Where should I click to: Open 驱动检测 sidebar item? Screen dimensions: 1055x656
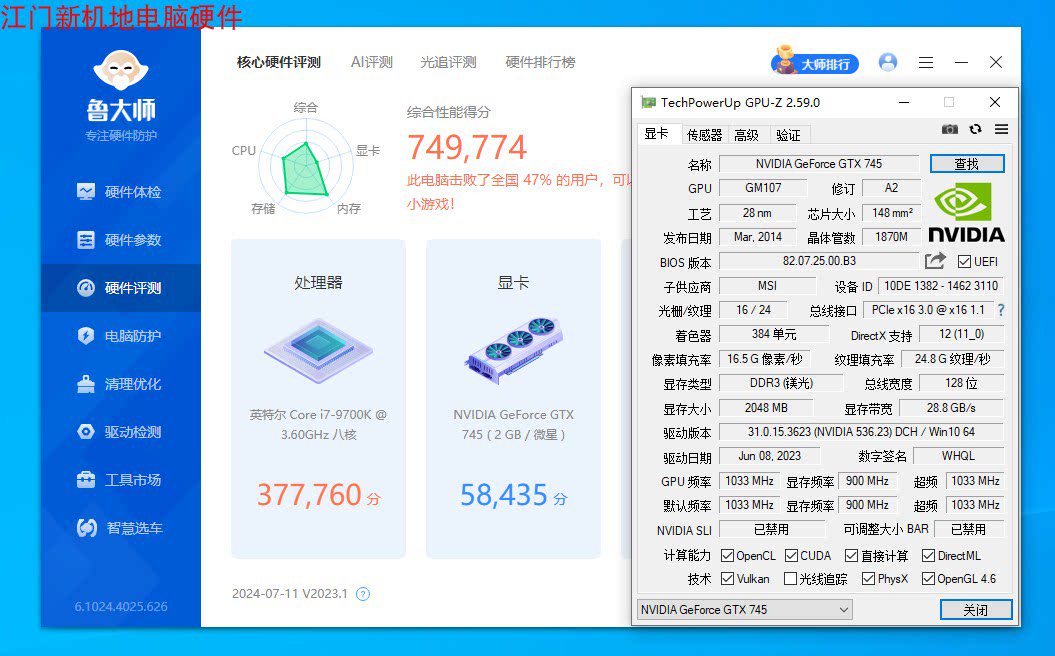(x=120, y=432)
